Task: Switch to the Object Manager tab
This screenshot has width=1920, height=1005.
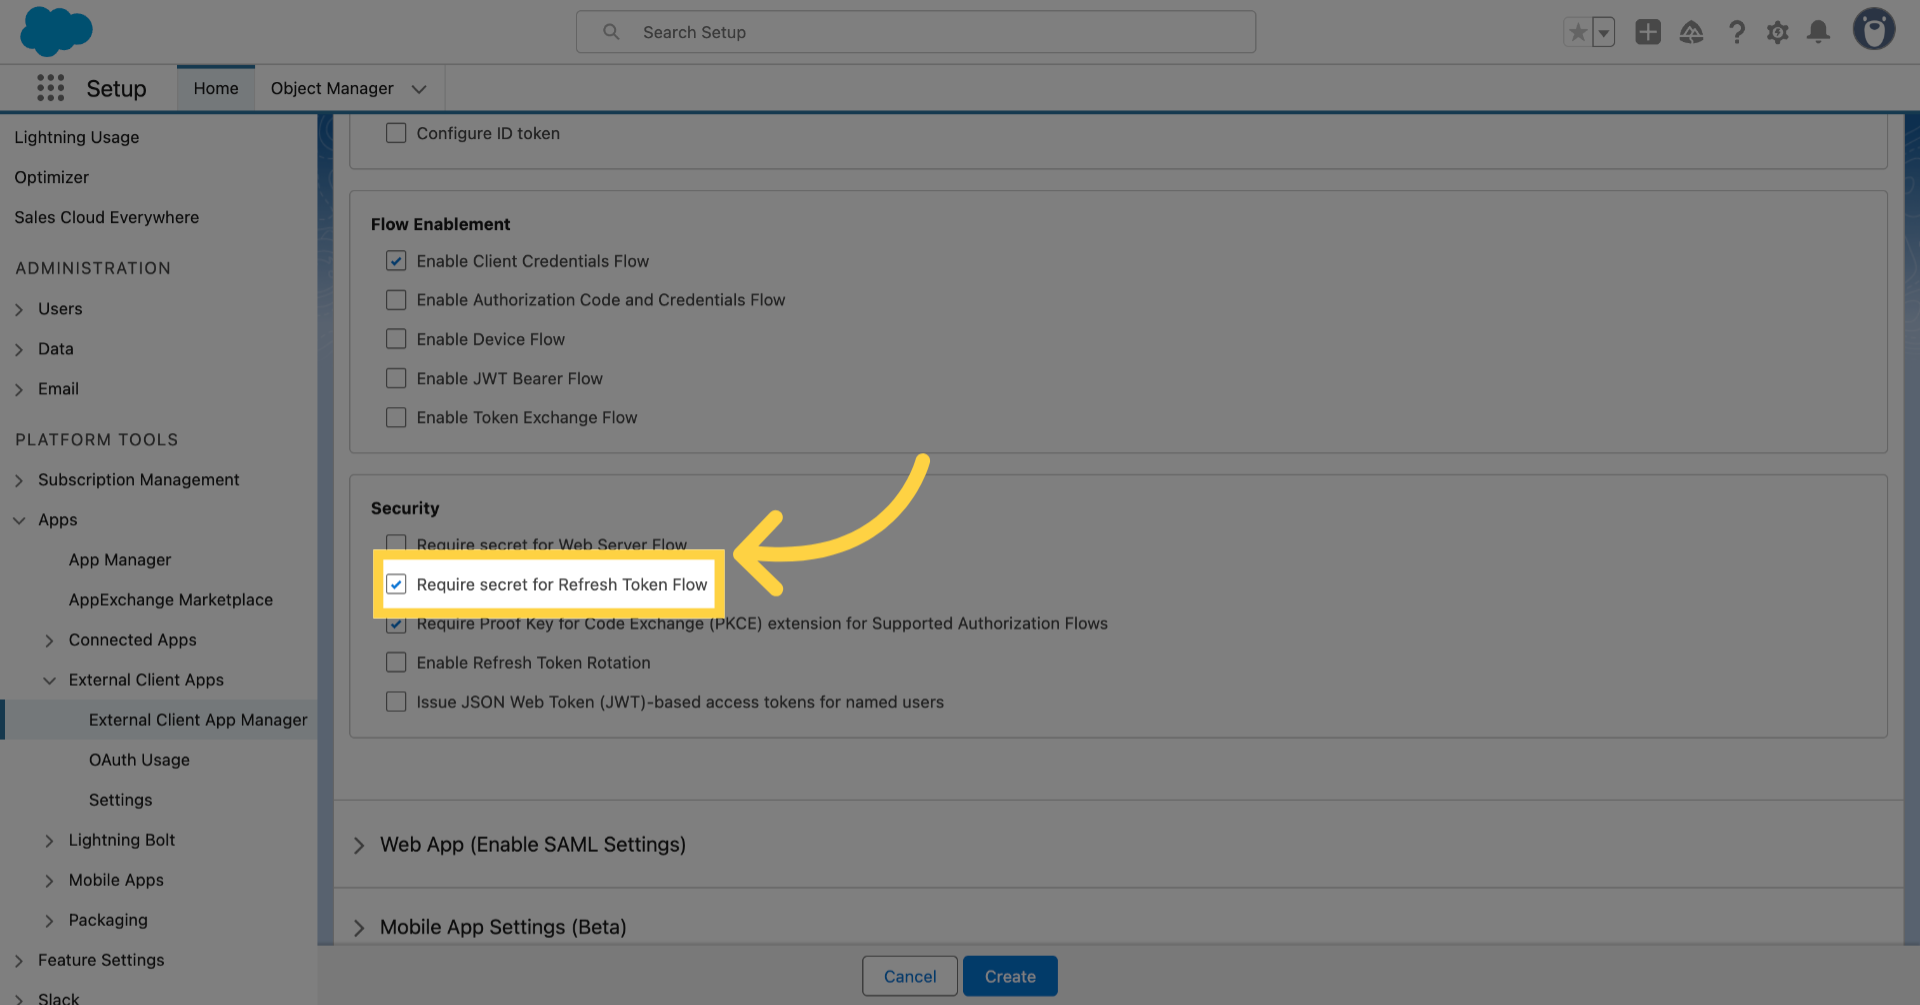Action: [332, 88]
